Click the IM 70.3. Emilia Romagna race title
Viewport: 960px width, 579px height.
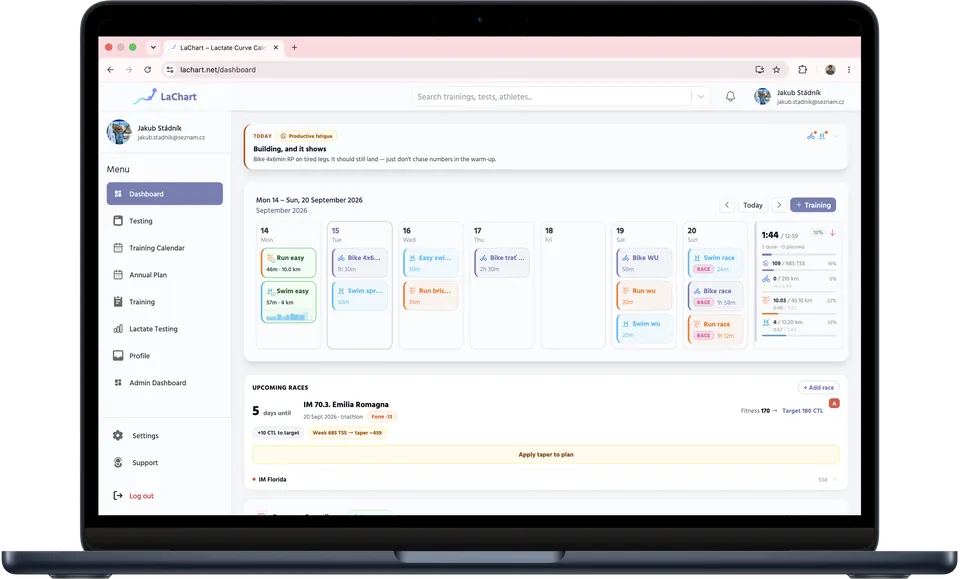(346, 405)
